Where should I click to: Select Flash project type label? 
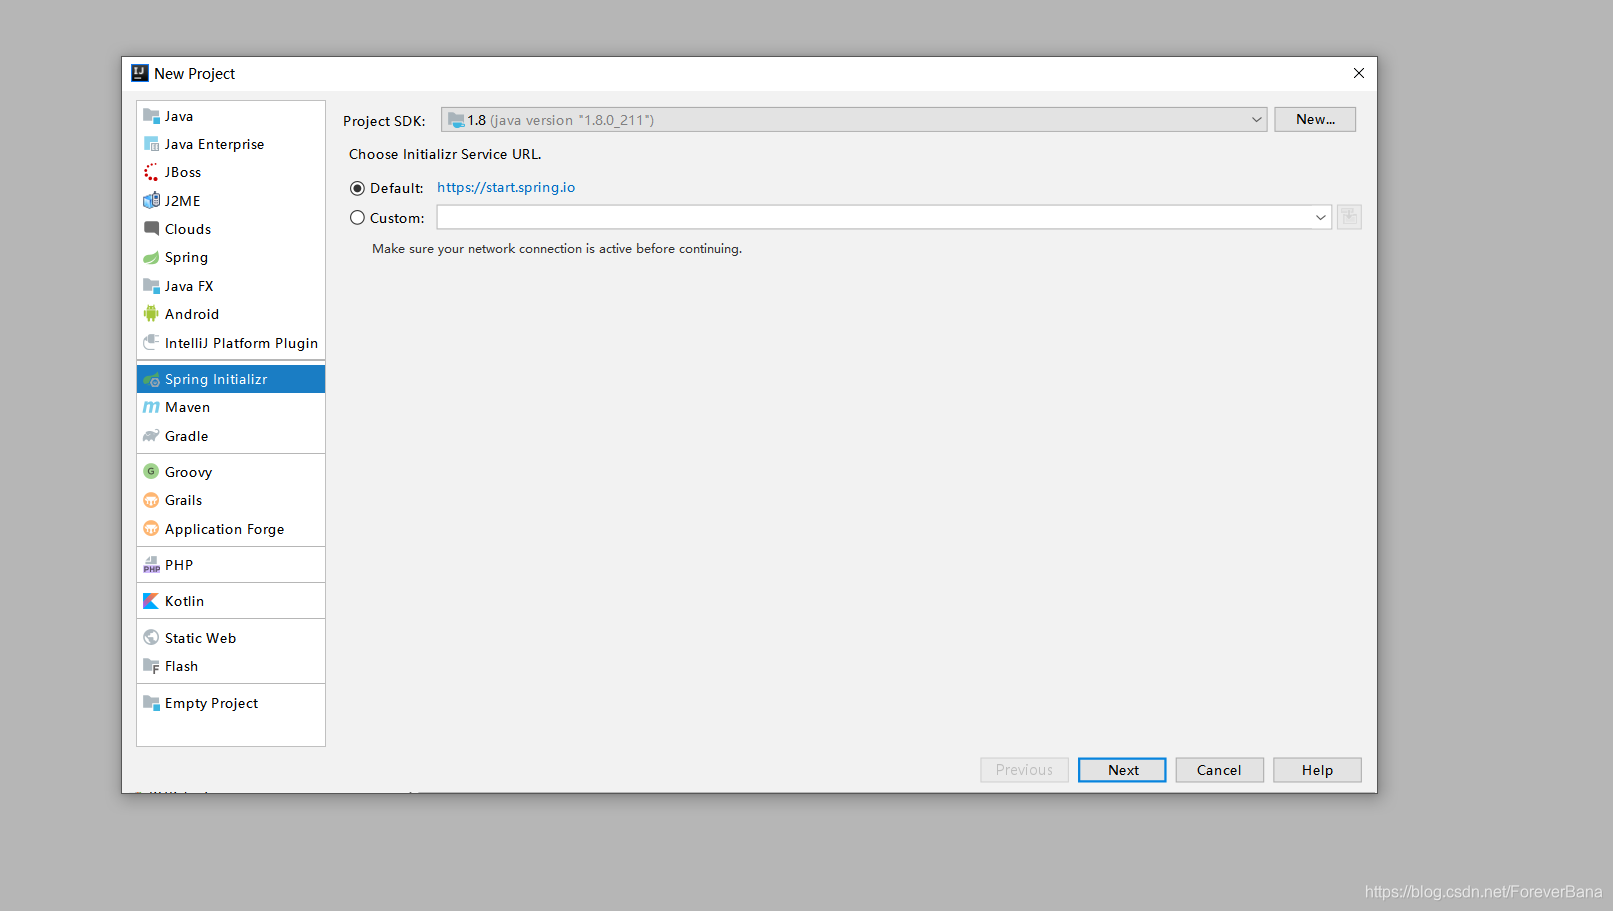pyautogui.click(x=181, y=666)
